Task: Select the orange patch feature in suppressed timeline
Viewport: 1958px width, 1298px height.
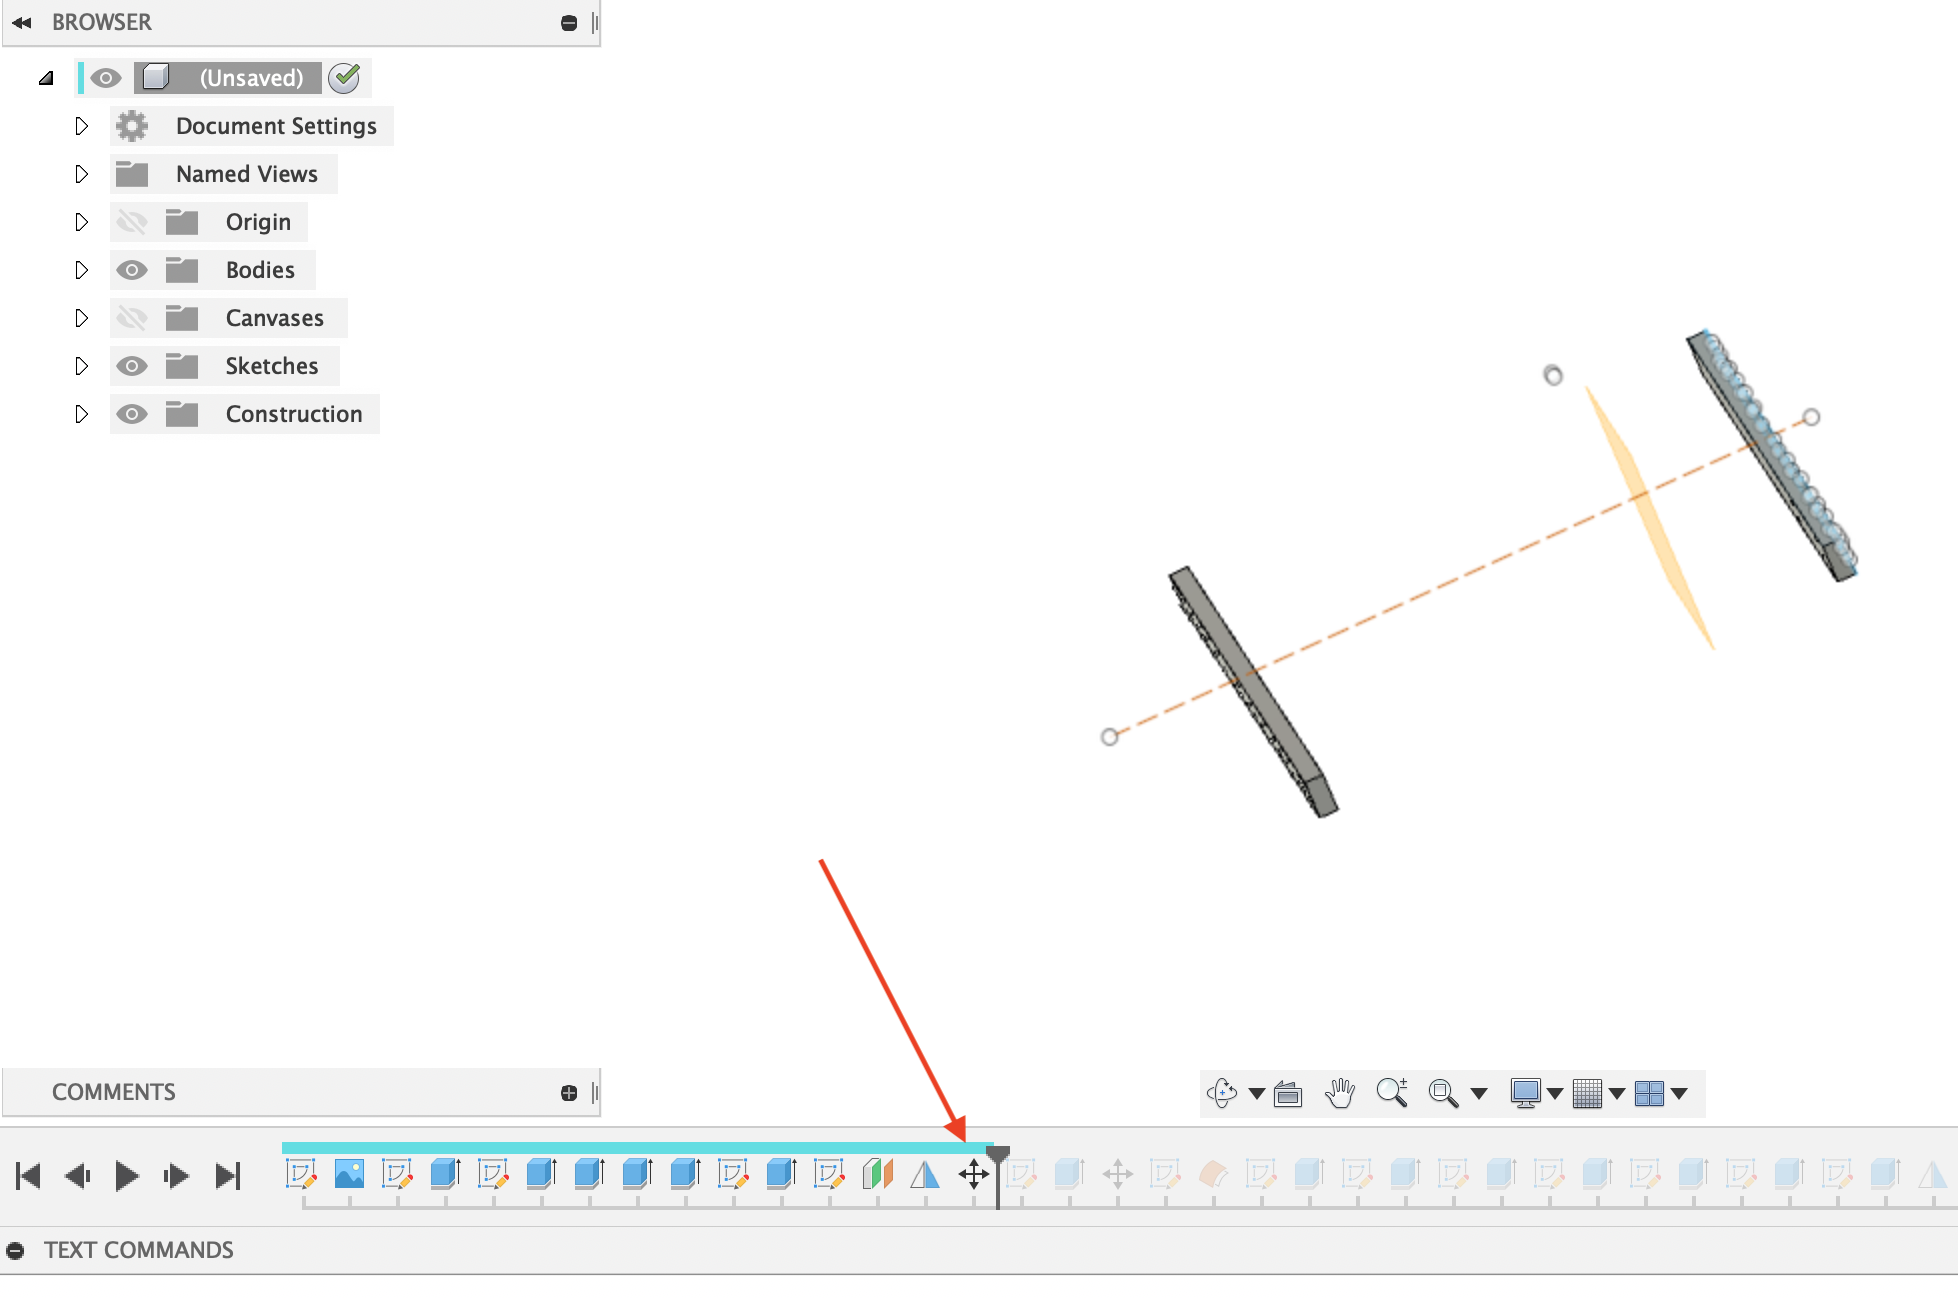Action: [x=1213, y=1174]
